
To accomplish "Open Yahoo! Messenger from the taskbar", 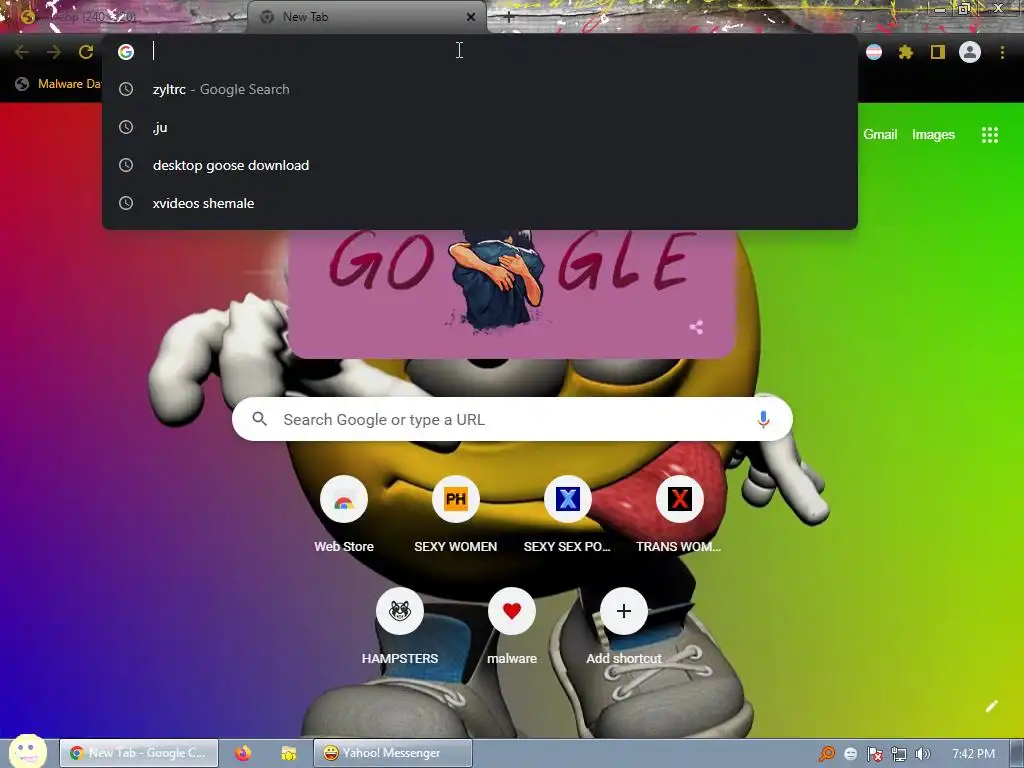I will click(392, 753).
